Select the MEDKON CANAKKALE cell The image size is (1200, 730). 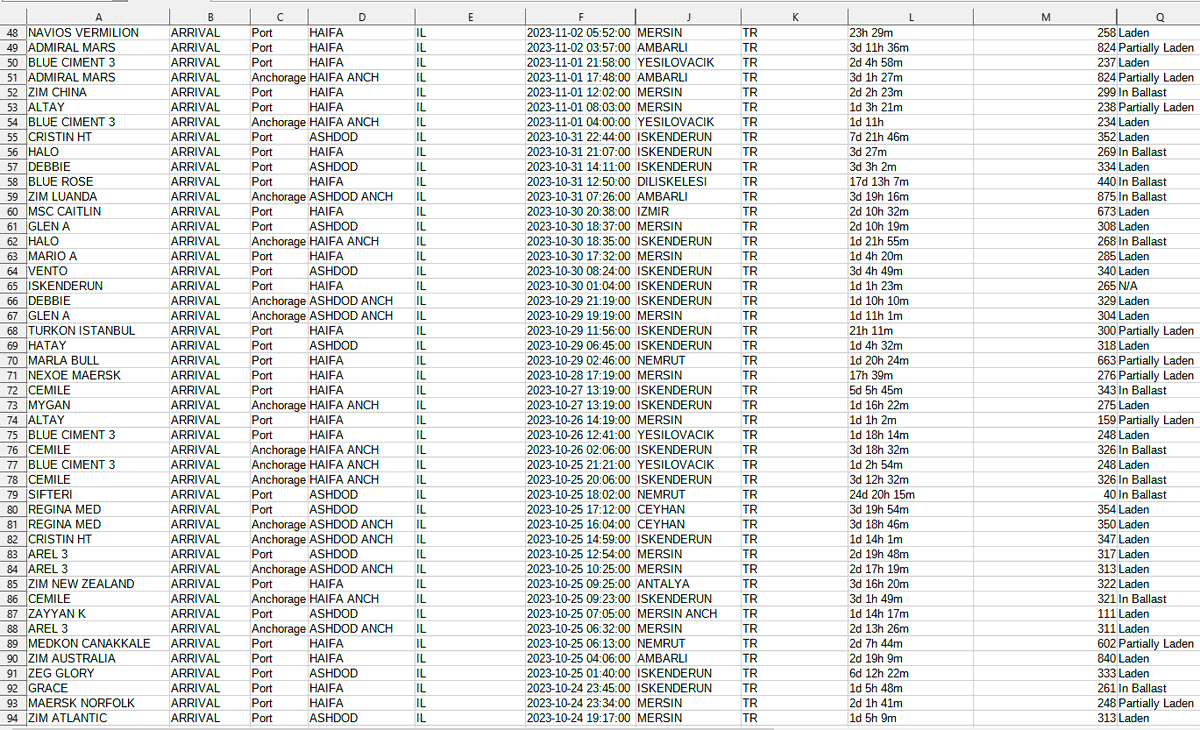coord(97,644)
